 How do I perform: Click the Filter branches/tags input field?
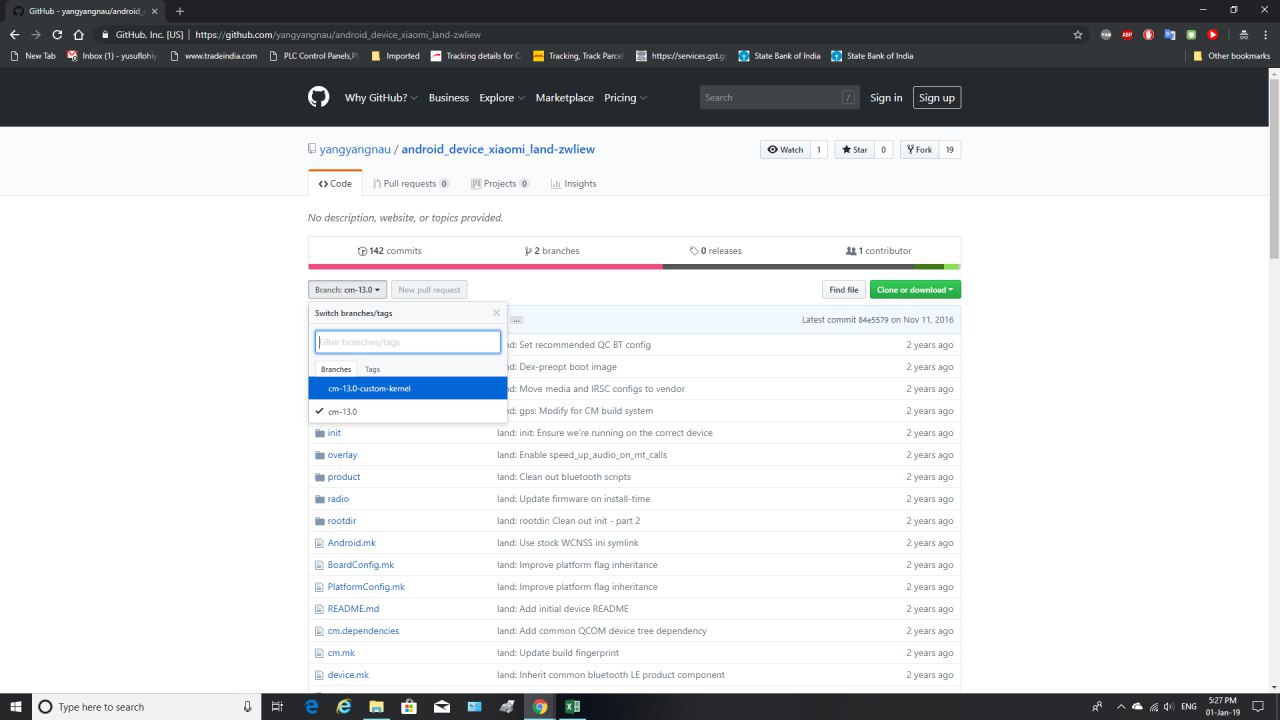pos(408,342)
